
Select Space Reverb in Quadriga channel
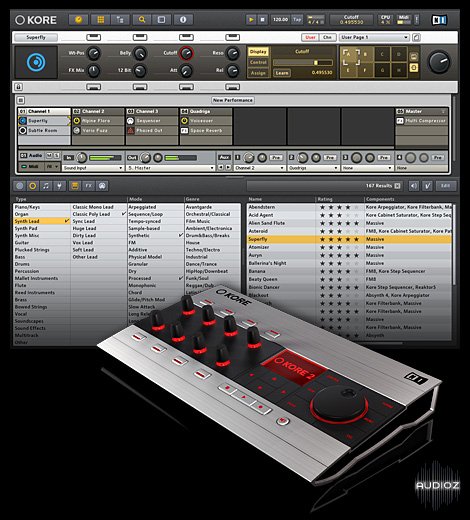pyautogui.click(x=206, y=130)
